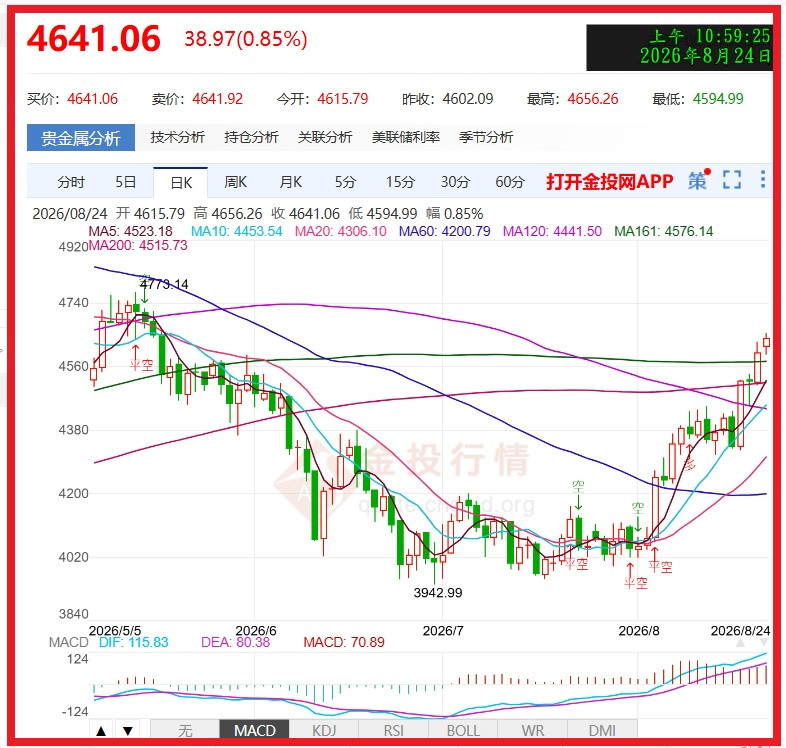The width and height of the screenshot is (786, 748).
Task: Select the MACD indicator button
Action: 255,730
